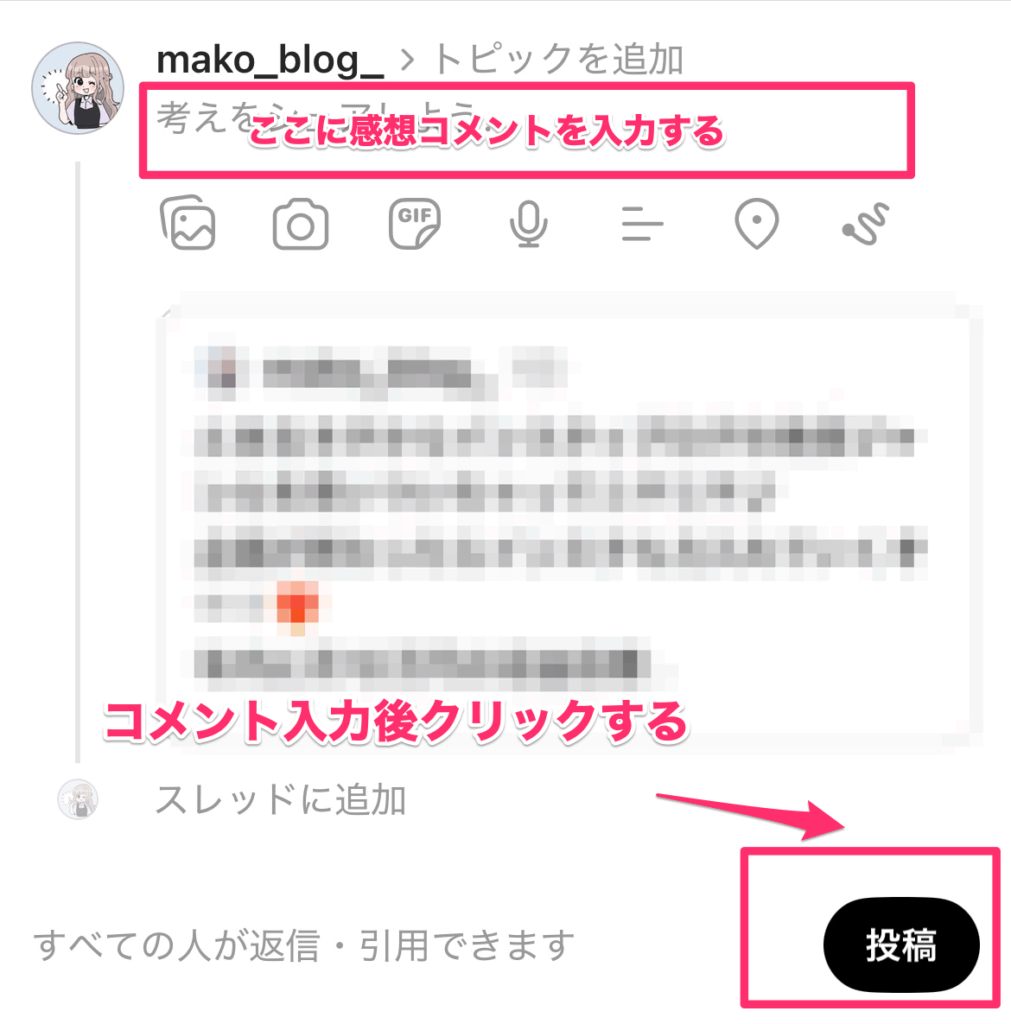Image resolution: width=1011 pixels, height=1024 pixels.
Task: Click トピックを追加 to add a topic
Action: (558, 59)
